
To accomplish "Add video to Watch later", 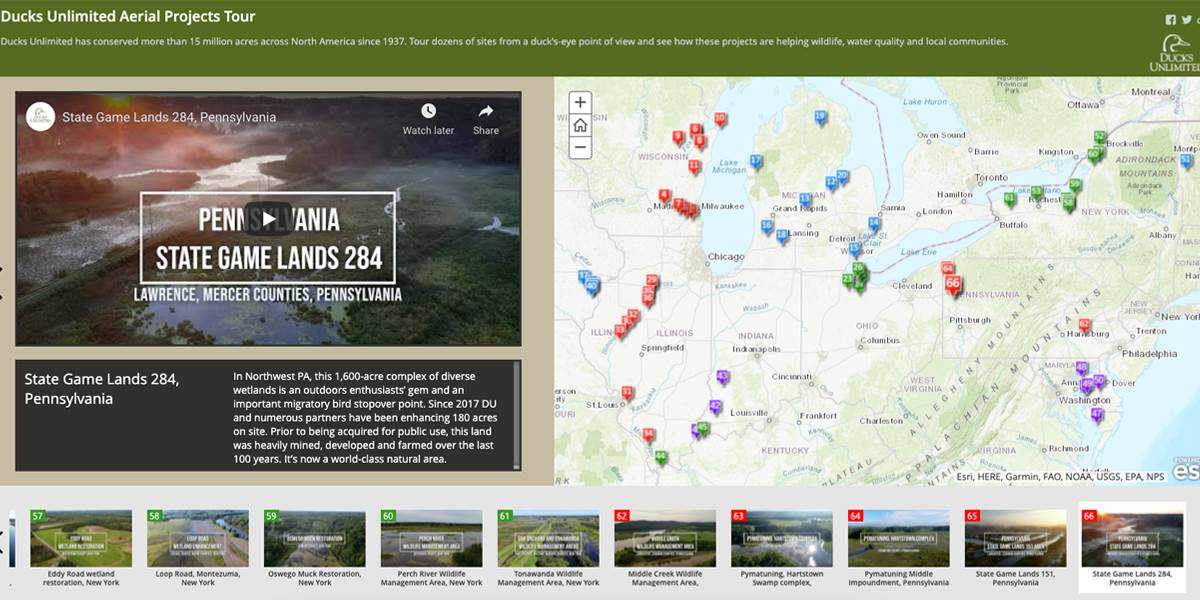I will (x=428, y=118).
